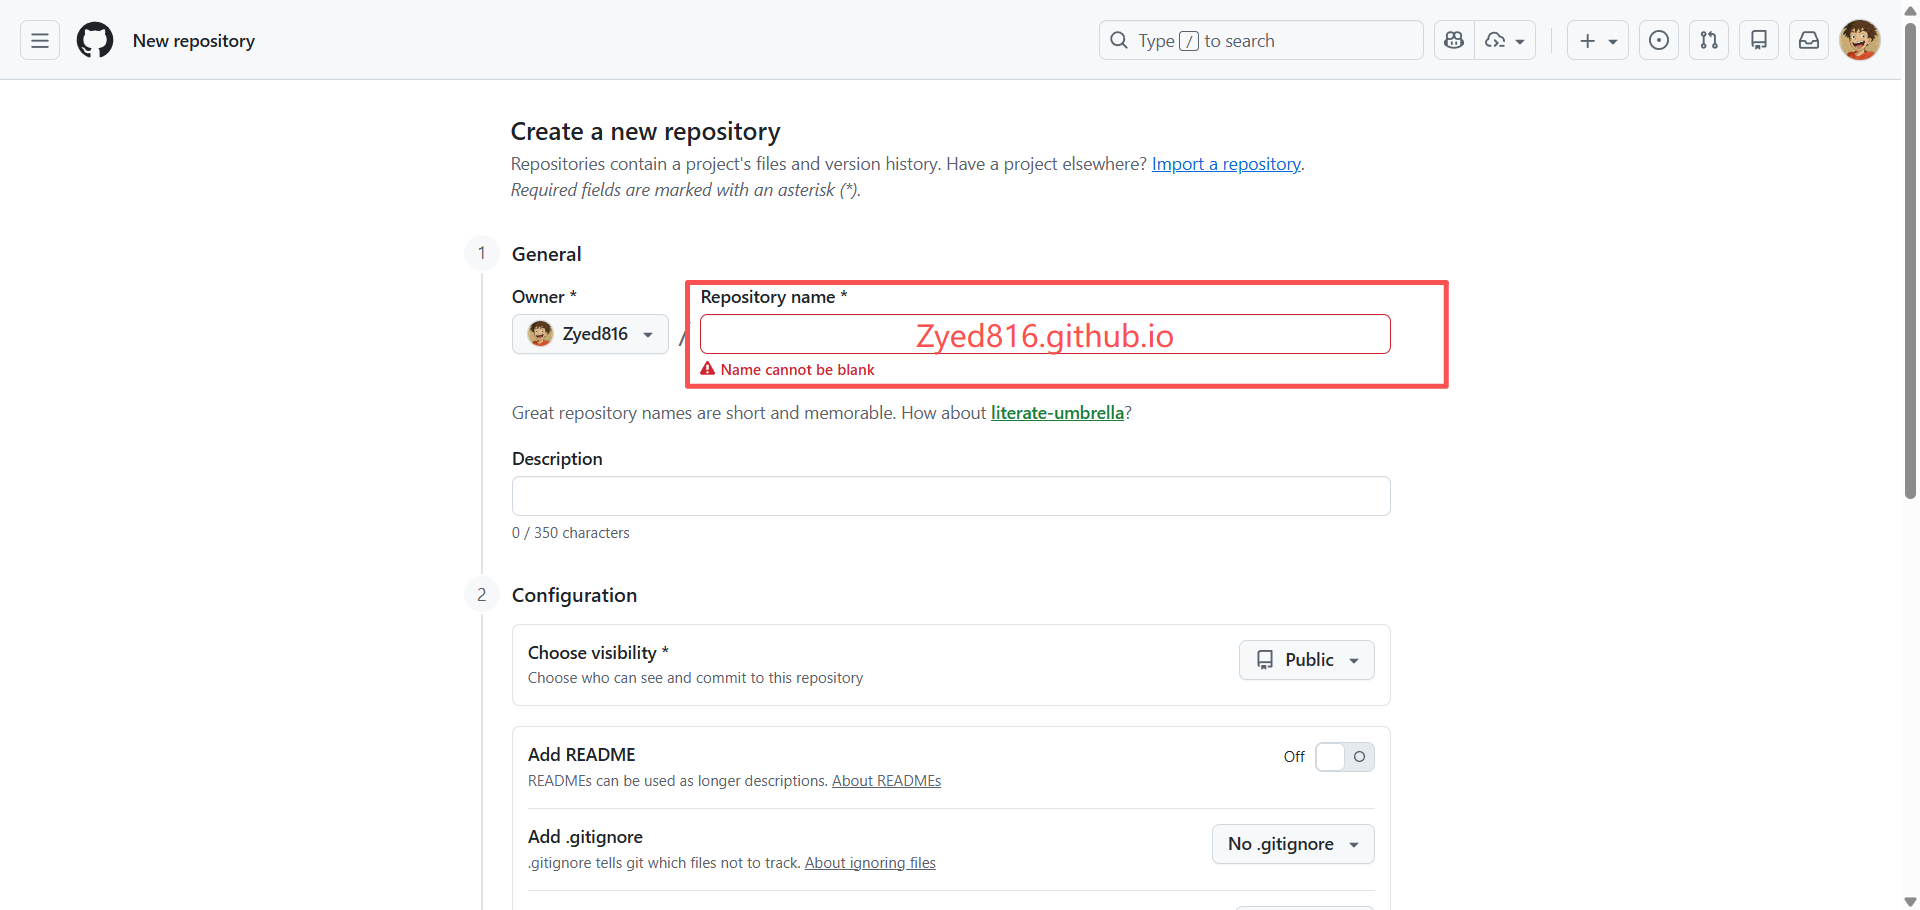This screenshot has height=910, width=1920.
Task: Open the No .gitignore dropdown
Action: click(1293, 844)
